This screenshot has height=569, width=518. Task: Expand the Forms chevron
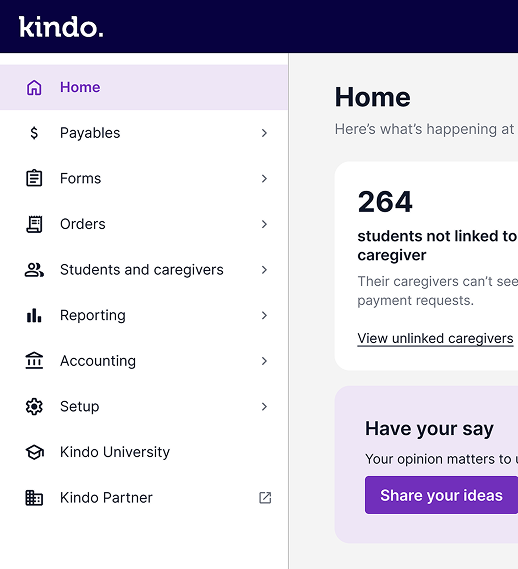264,179
